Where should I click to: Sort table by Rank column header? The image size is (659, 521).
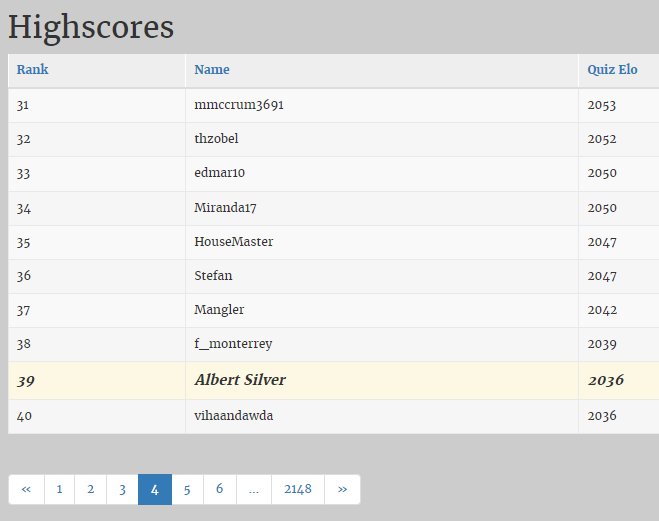coord(32,69)
